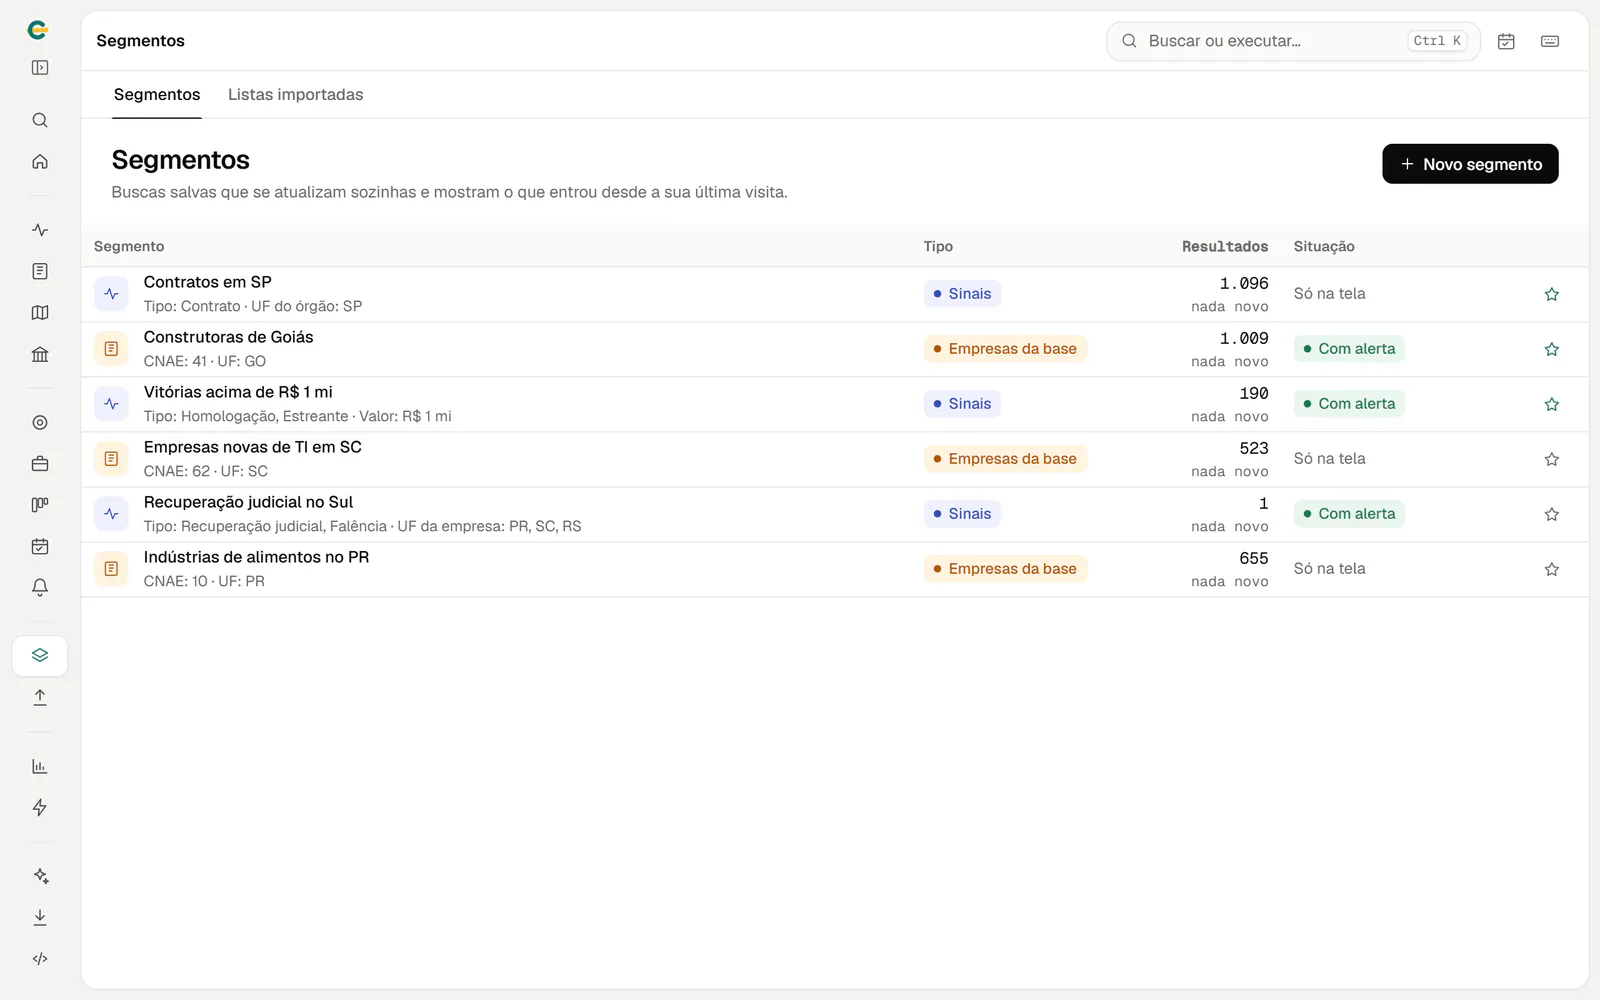
Task: Open the government building icon in sidebar
Action: 40,354
